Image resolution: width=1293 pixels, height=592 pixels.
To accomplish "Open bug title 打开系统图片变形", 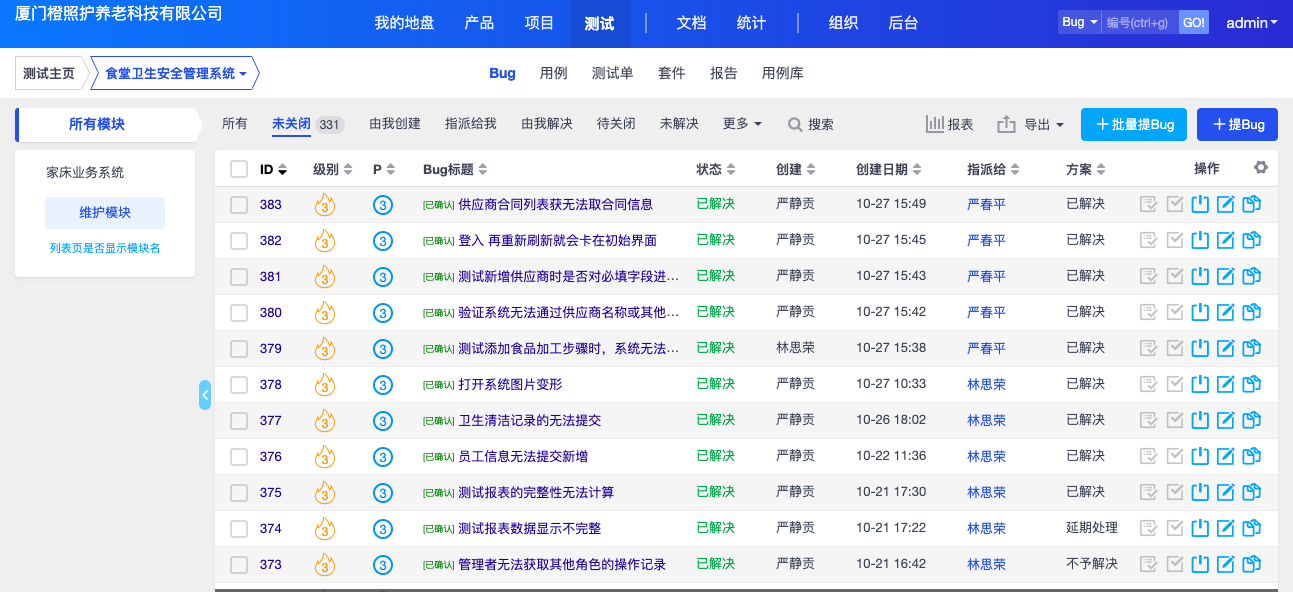I will [510, 385].
